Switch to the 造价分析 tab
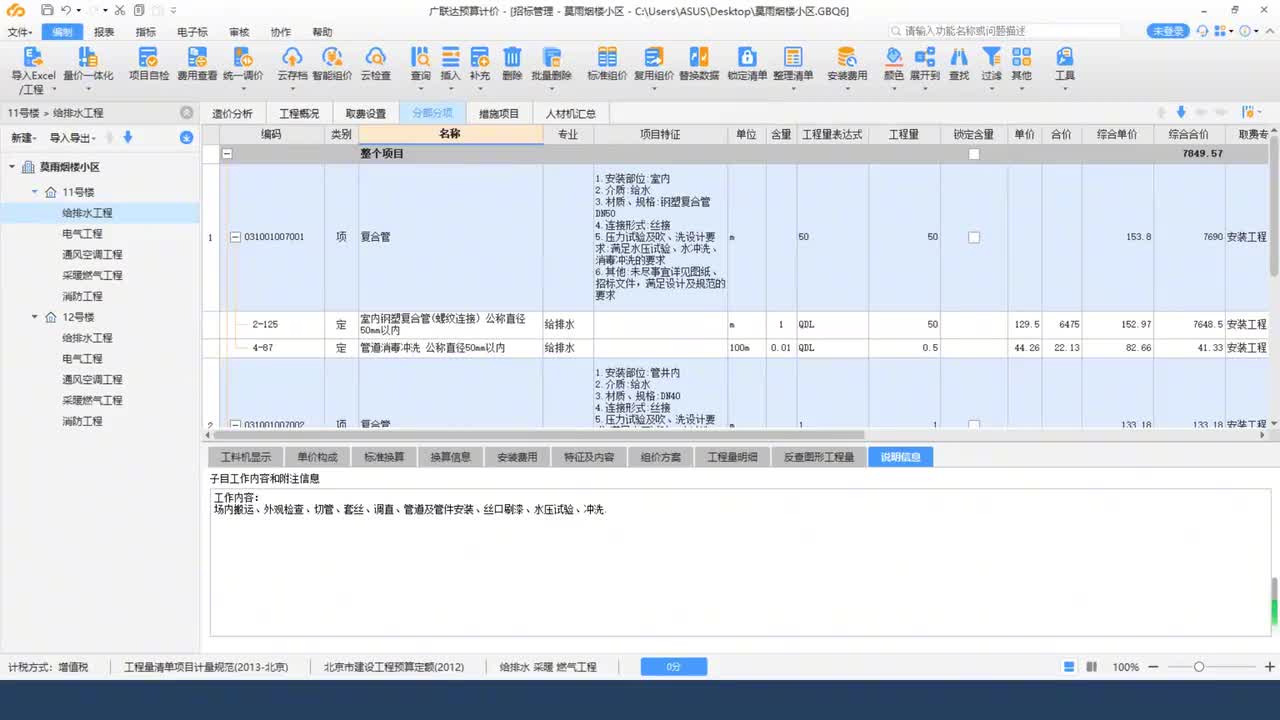 click(232, 114)
